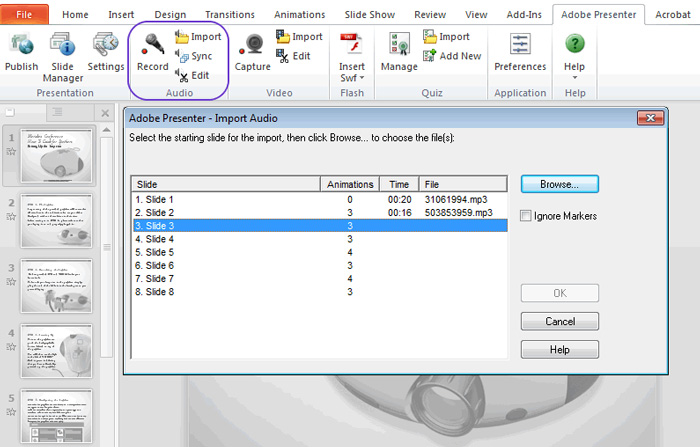Open presentation Settings
This screenshot has width=700, height=447.
106,52
